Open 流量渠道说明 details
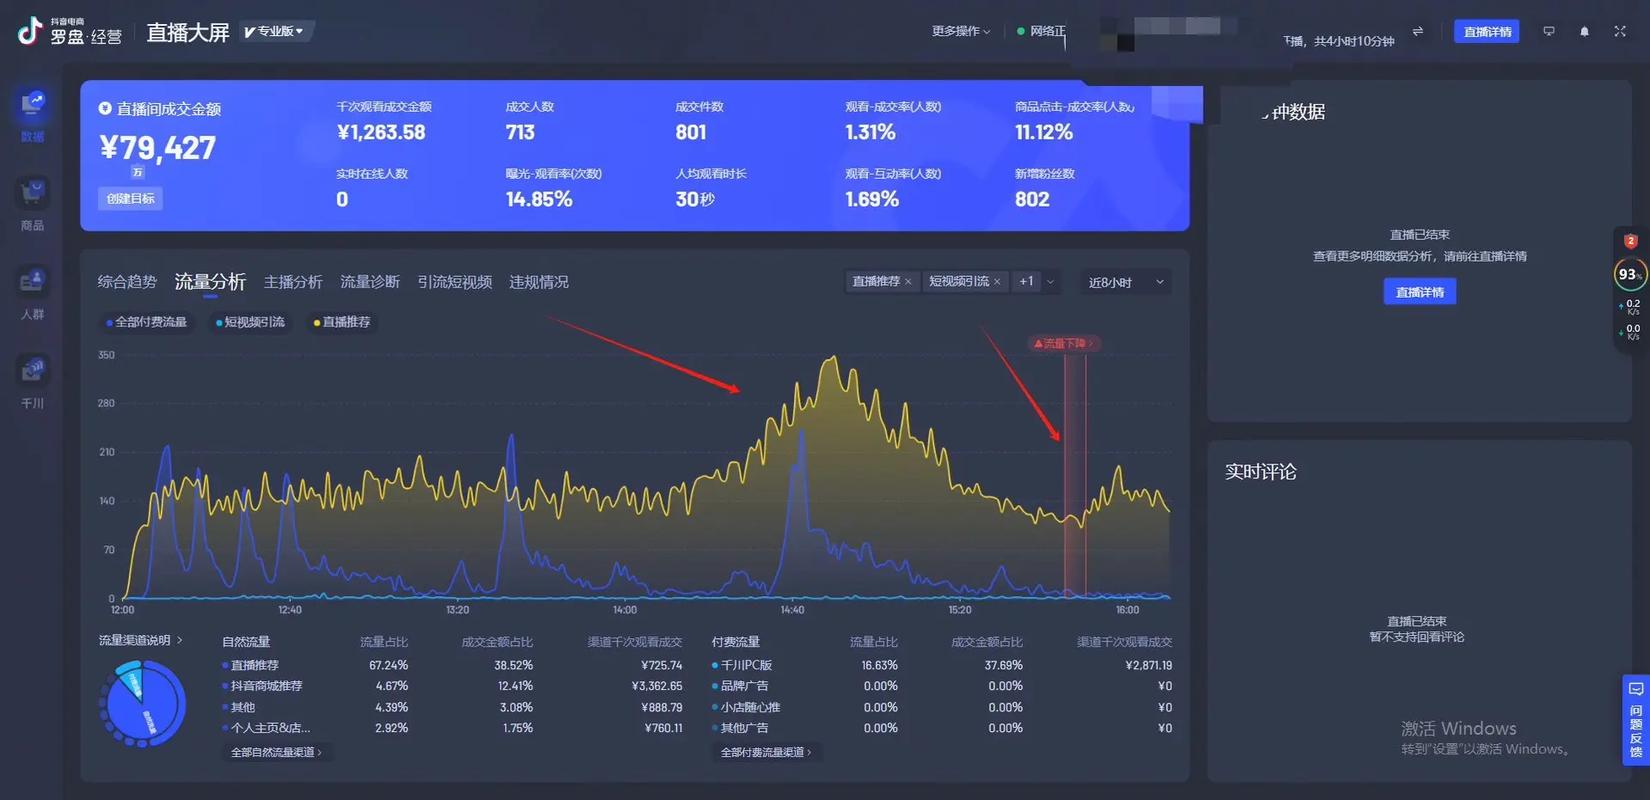 tap(140, 640)
